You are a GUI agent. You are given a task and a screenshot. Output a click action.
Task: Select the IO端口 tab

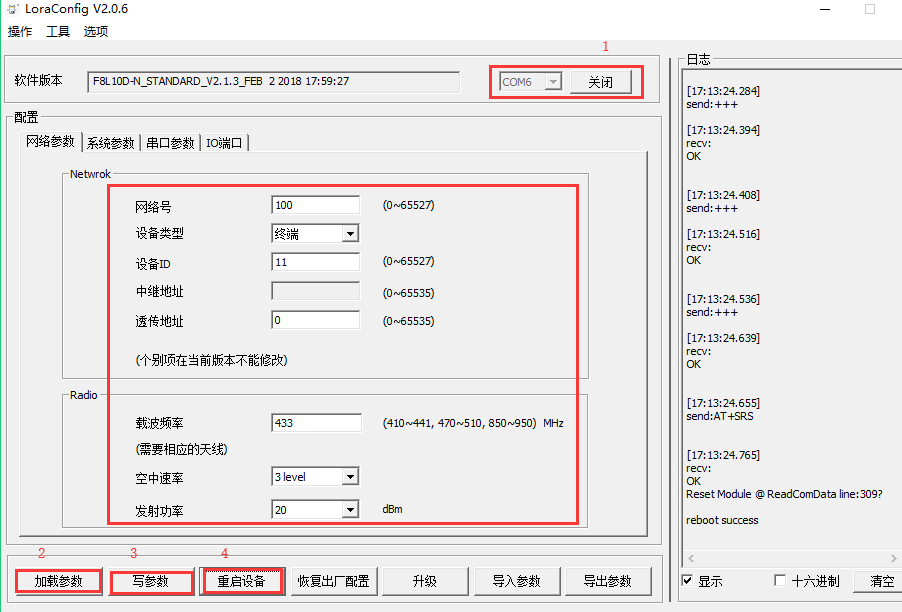pyautogui.click(x=224, y=143)
